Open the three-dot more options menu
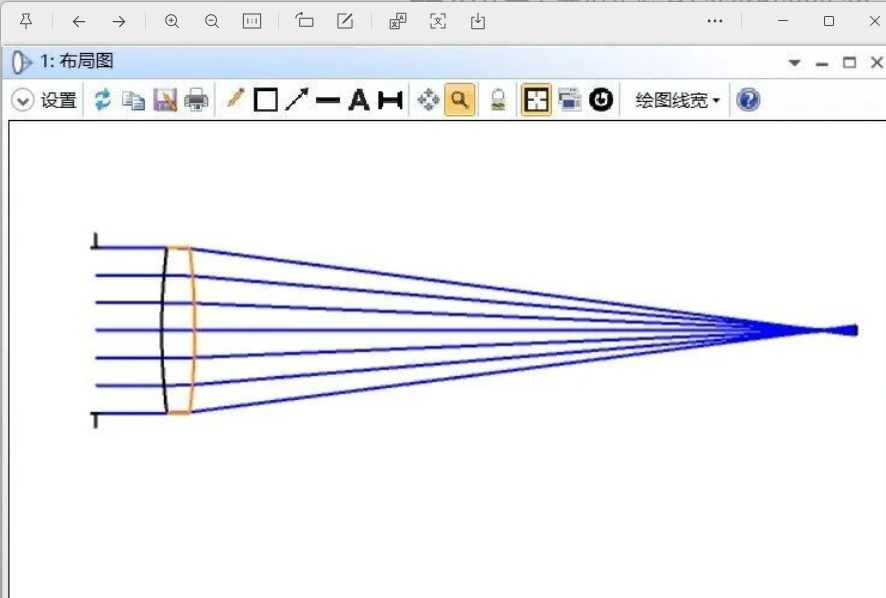Viewport: 886px width, 598px height. (x=715, y=21)
